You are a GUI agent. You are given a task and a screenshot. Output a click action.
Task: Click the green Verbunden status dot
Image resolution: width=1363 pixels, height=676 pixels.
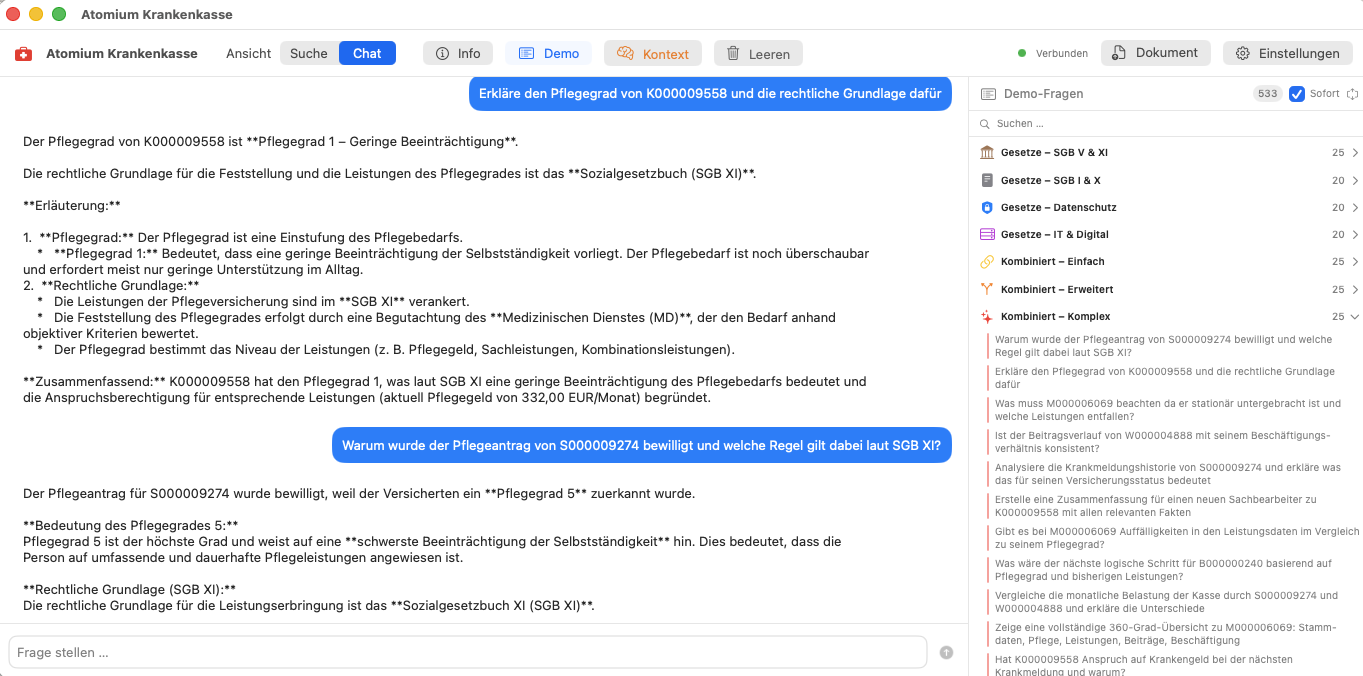[1022, 53]
